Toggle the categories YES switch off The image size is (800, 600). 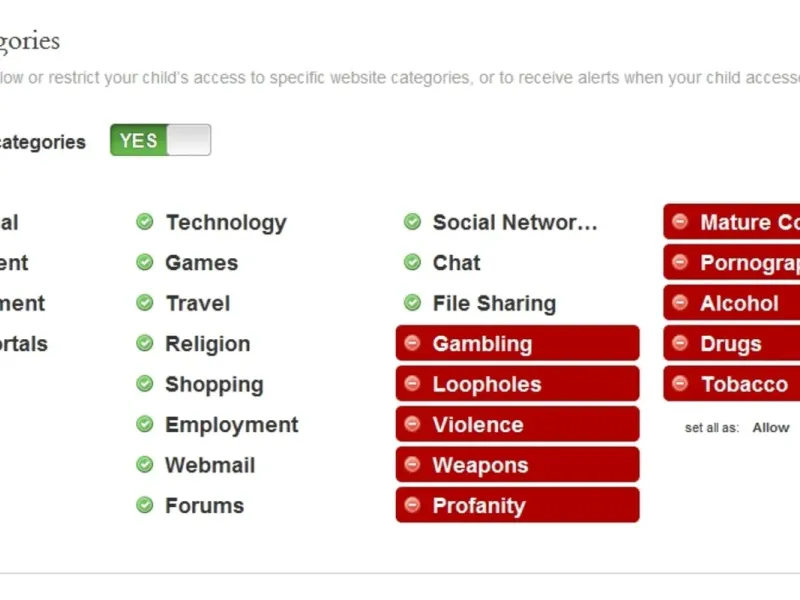click(x=161, y=141)
